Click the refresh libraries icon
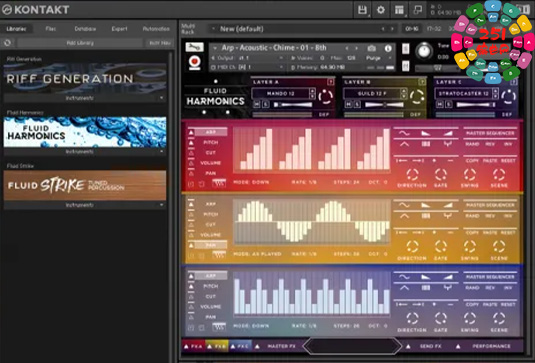The height and width of the screenshot is (363, 535). pos(8,43)
